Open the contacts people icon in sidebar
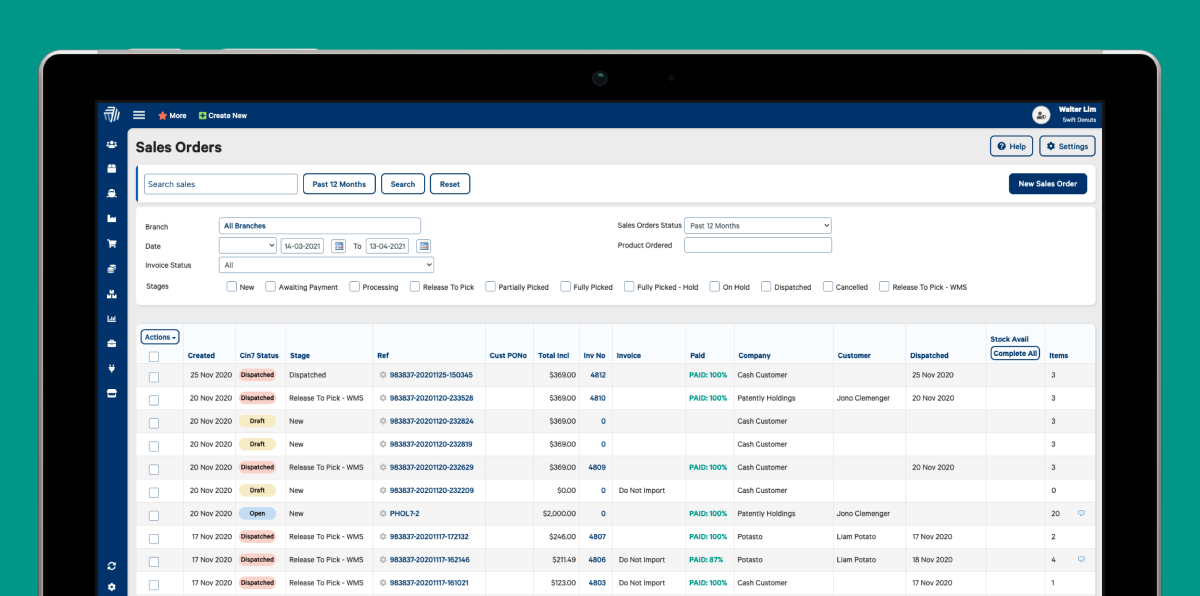 point(112,145)
